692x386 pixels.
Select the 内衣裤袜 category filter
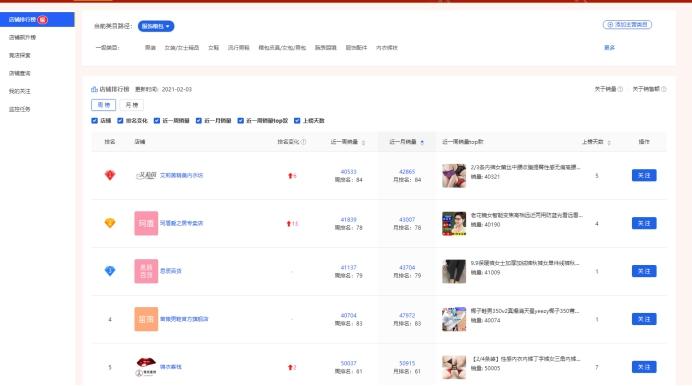click(x=387, y=48)
